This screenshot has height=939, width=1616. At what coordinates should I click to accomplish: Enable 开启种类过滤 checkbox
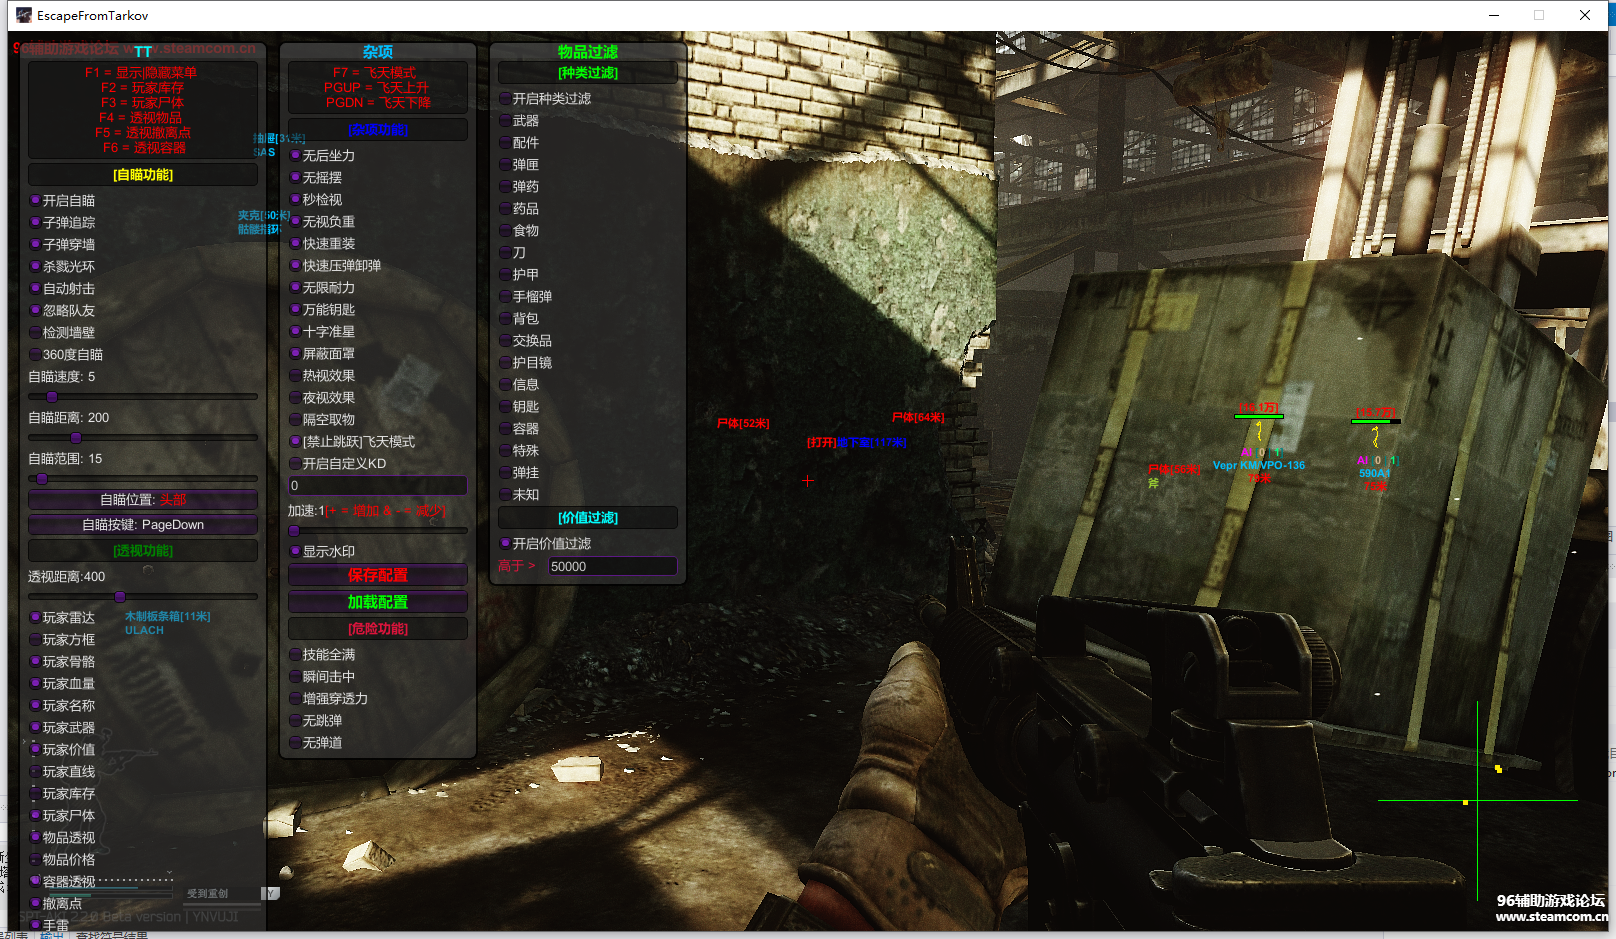click(x=506, y=98)
